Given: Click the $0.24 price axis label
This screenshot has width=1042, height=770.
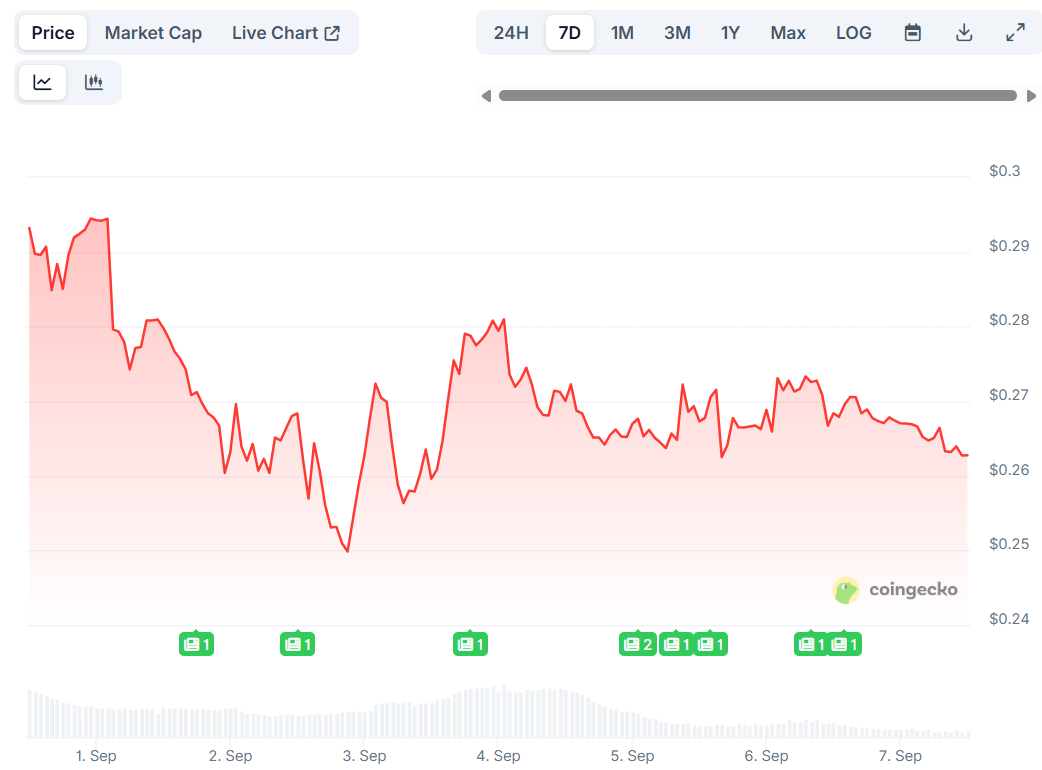Looking at the screenshot, I should (1009, 619).
